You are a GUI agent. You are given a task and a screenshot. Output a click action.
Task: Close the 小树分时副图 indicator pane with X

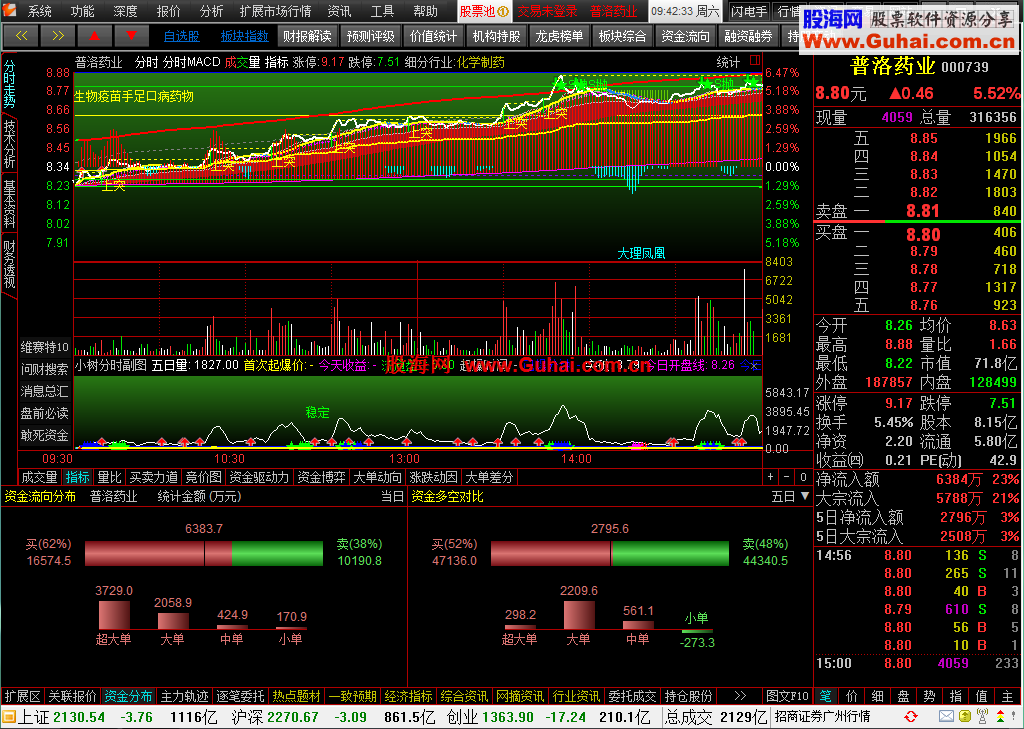(x=754, y=366)
